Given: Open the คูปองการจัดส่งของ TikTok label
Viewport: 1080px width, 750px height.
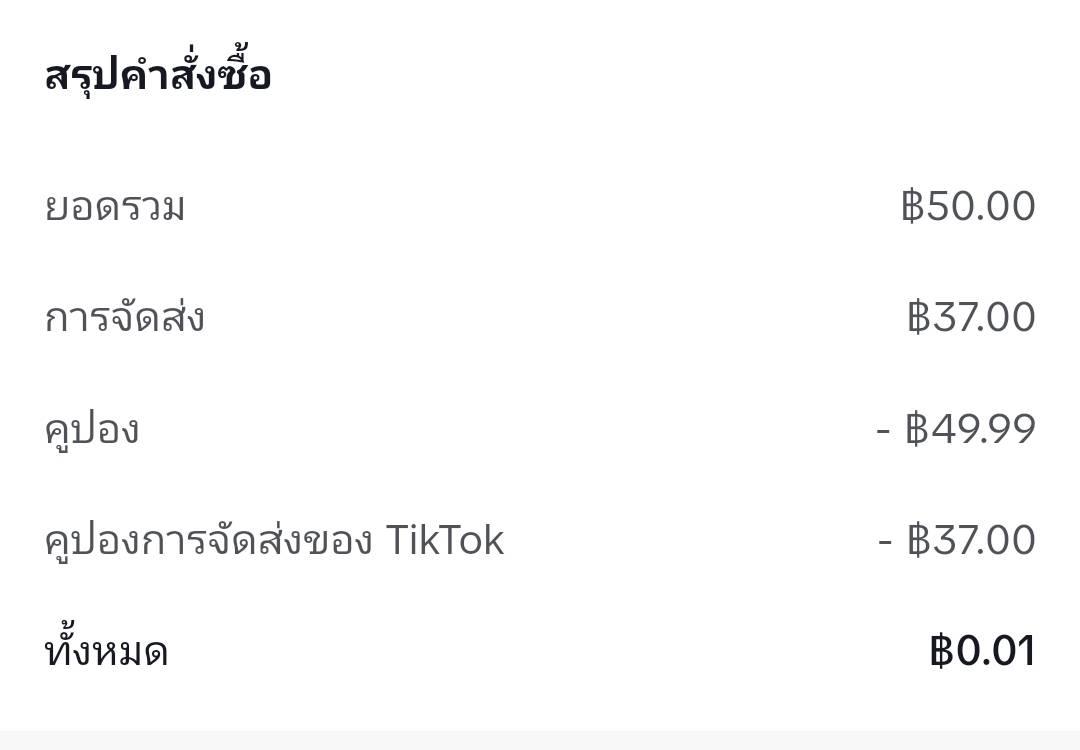Looking at the screenshot, I should coord(274,542).
